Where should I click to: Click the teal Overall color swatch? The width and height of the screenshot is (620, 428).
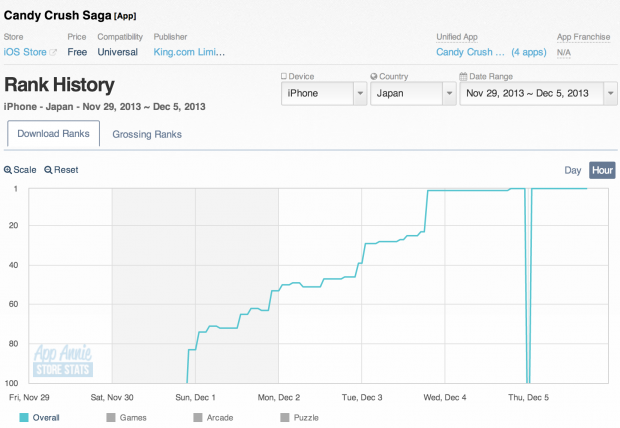click(24, 418)
